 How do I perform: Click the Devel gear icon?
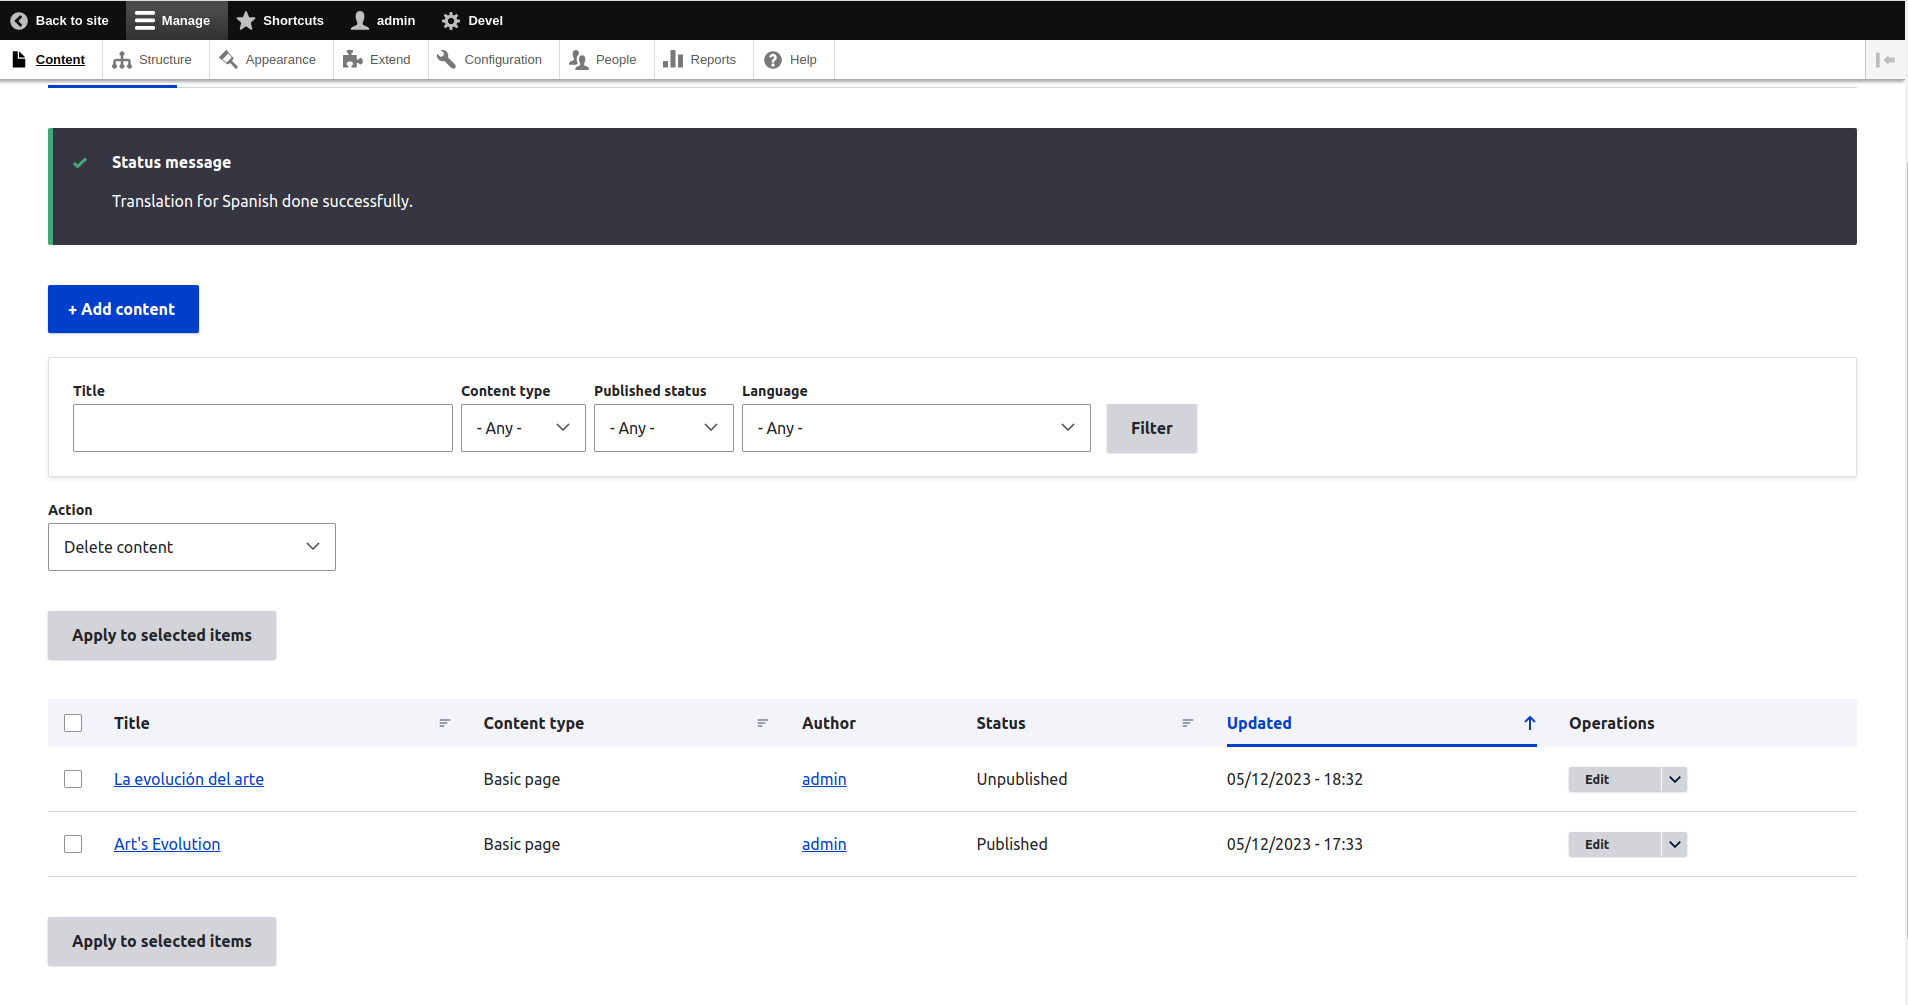[451, 21]
